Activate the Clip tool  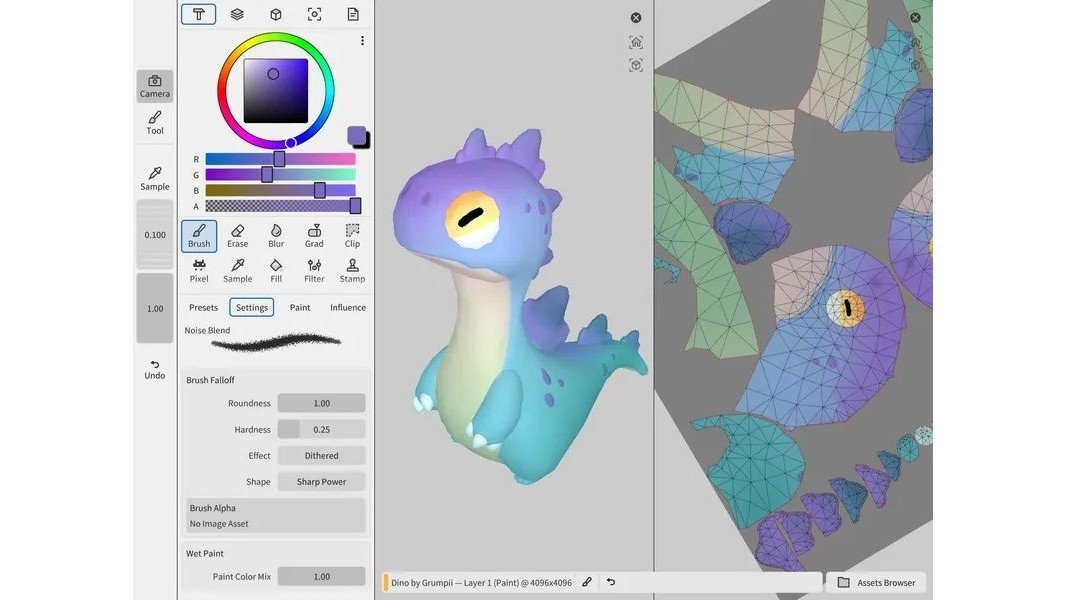[x=352, y=236]
